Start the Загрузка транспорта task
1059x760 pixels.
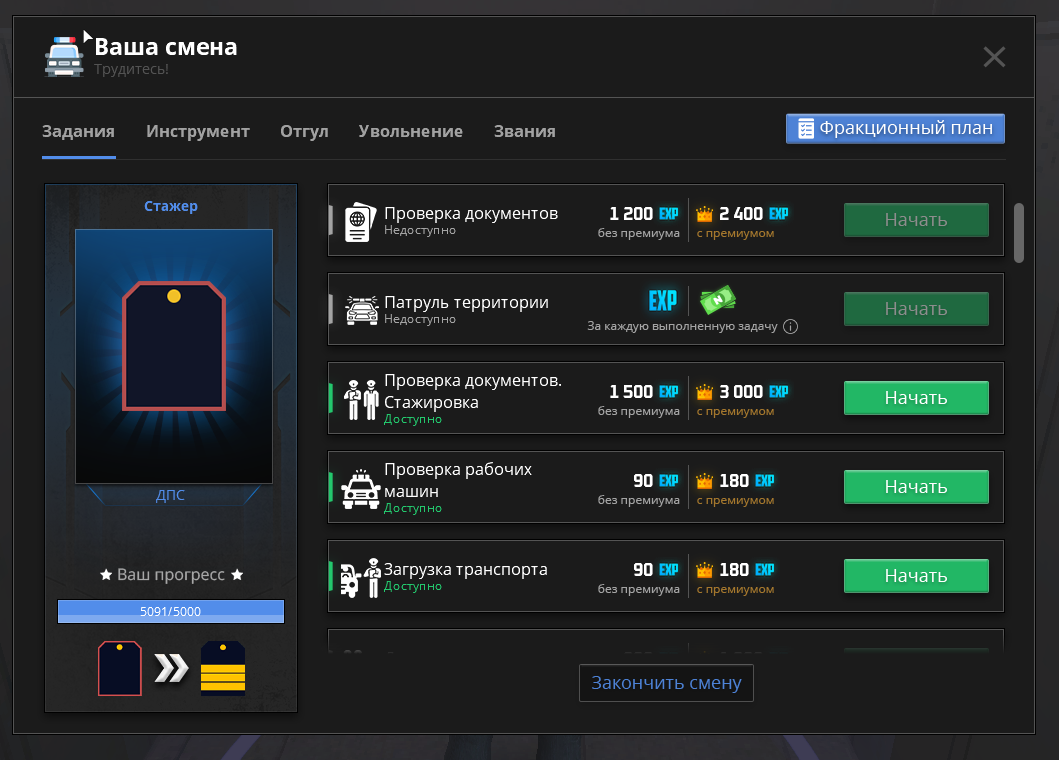[x=916, y=576]
